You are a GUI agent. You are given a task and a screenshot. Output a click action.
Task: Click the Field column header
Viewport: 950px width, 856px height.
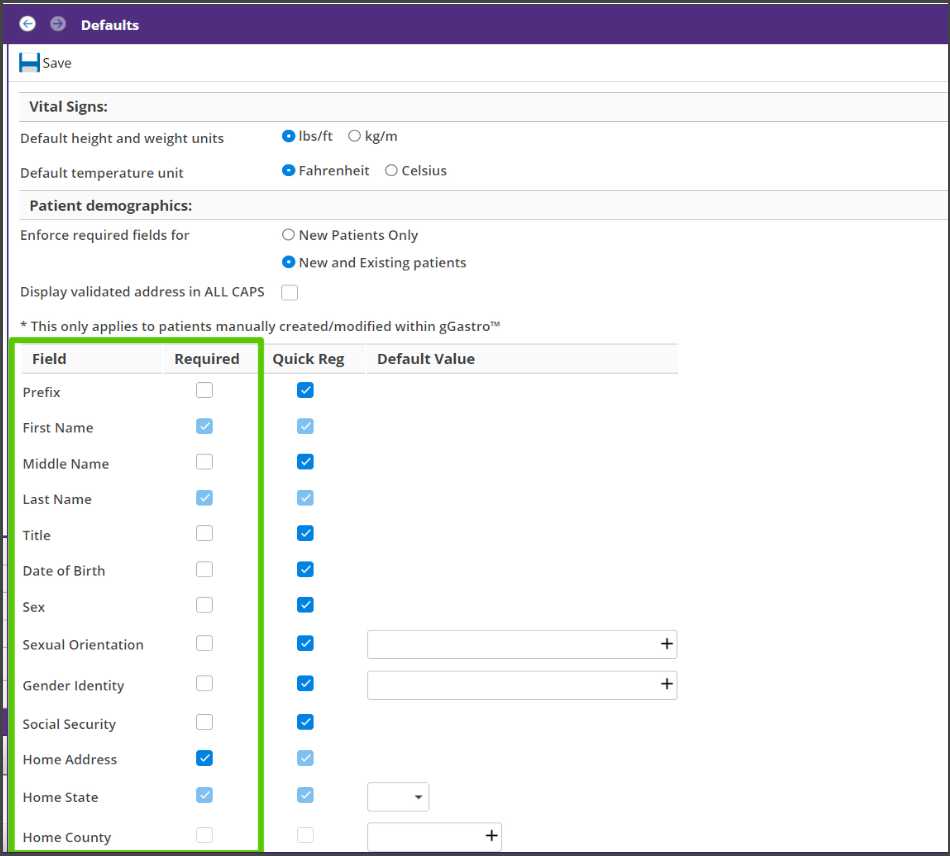coord(49,359)
